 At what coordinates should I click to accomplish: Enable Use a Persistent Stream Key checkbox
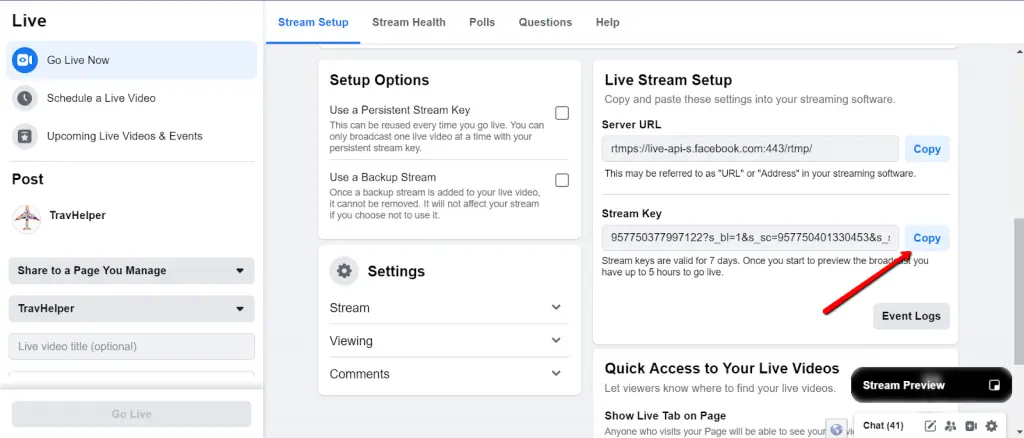click(x=562, y=113)
